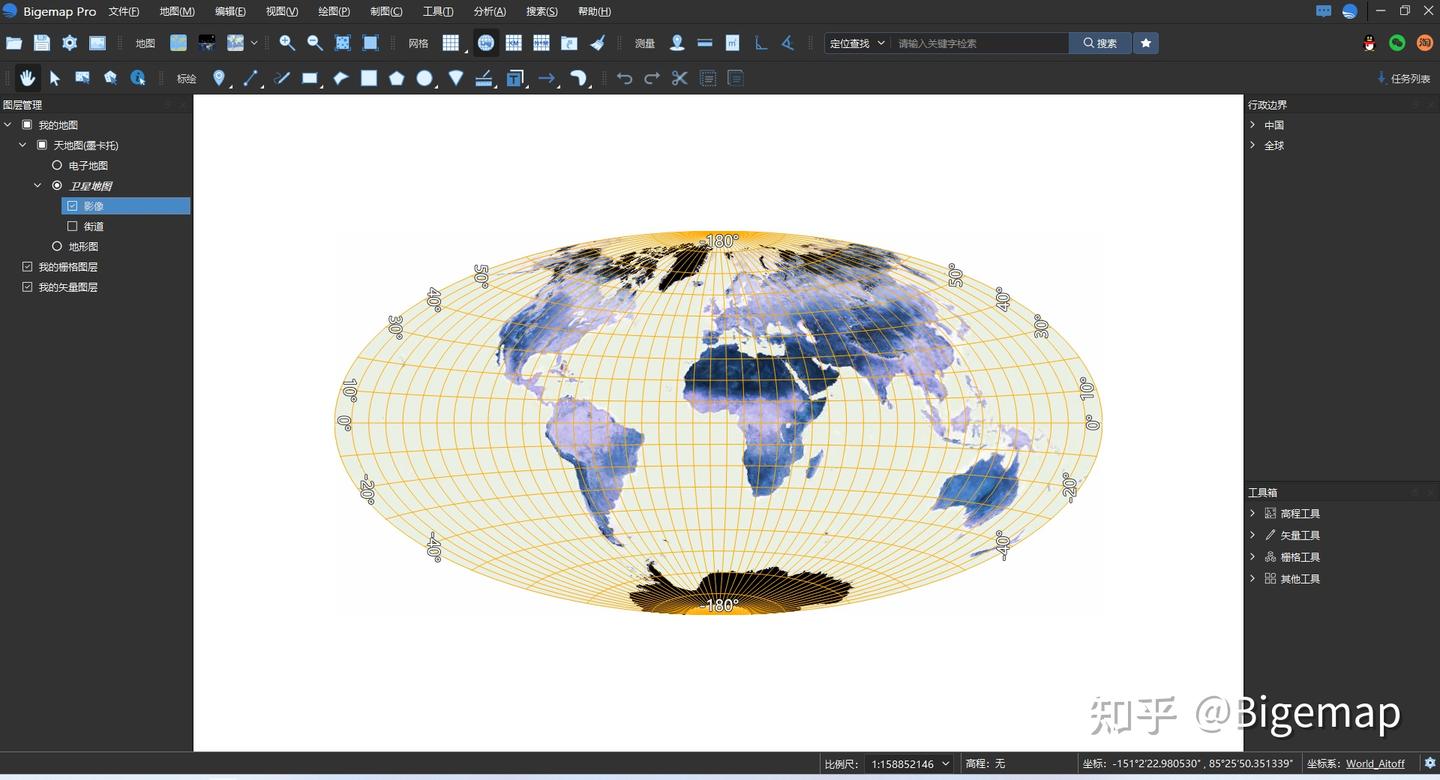1440x780 pixels.
Task: Click the redo arrow icon
Action: point(652,78)
